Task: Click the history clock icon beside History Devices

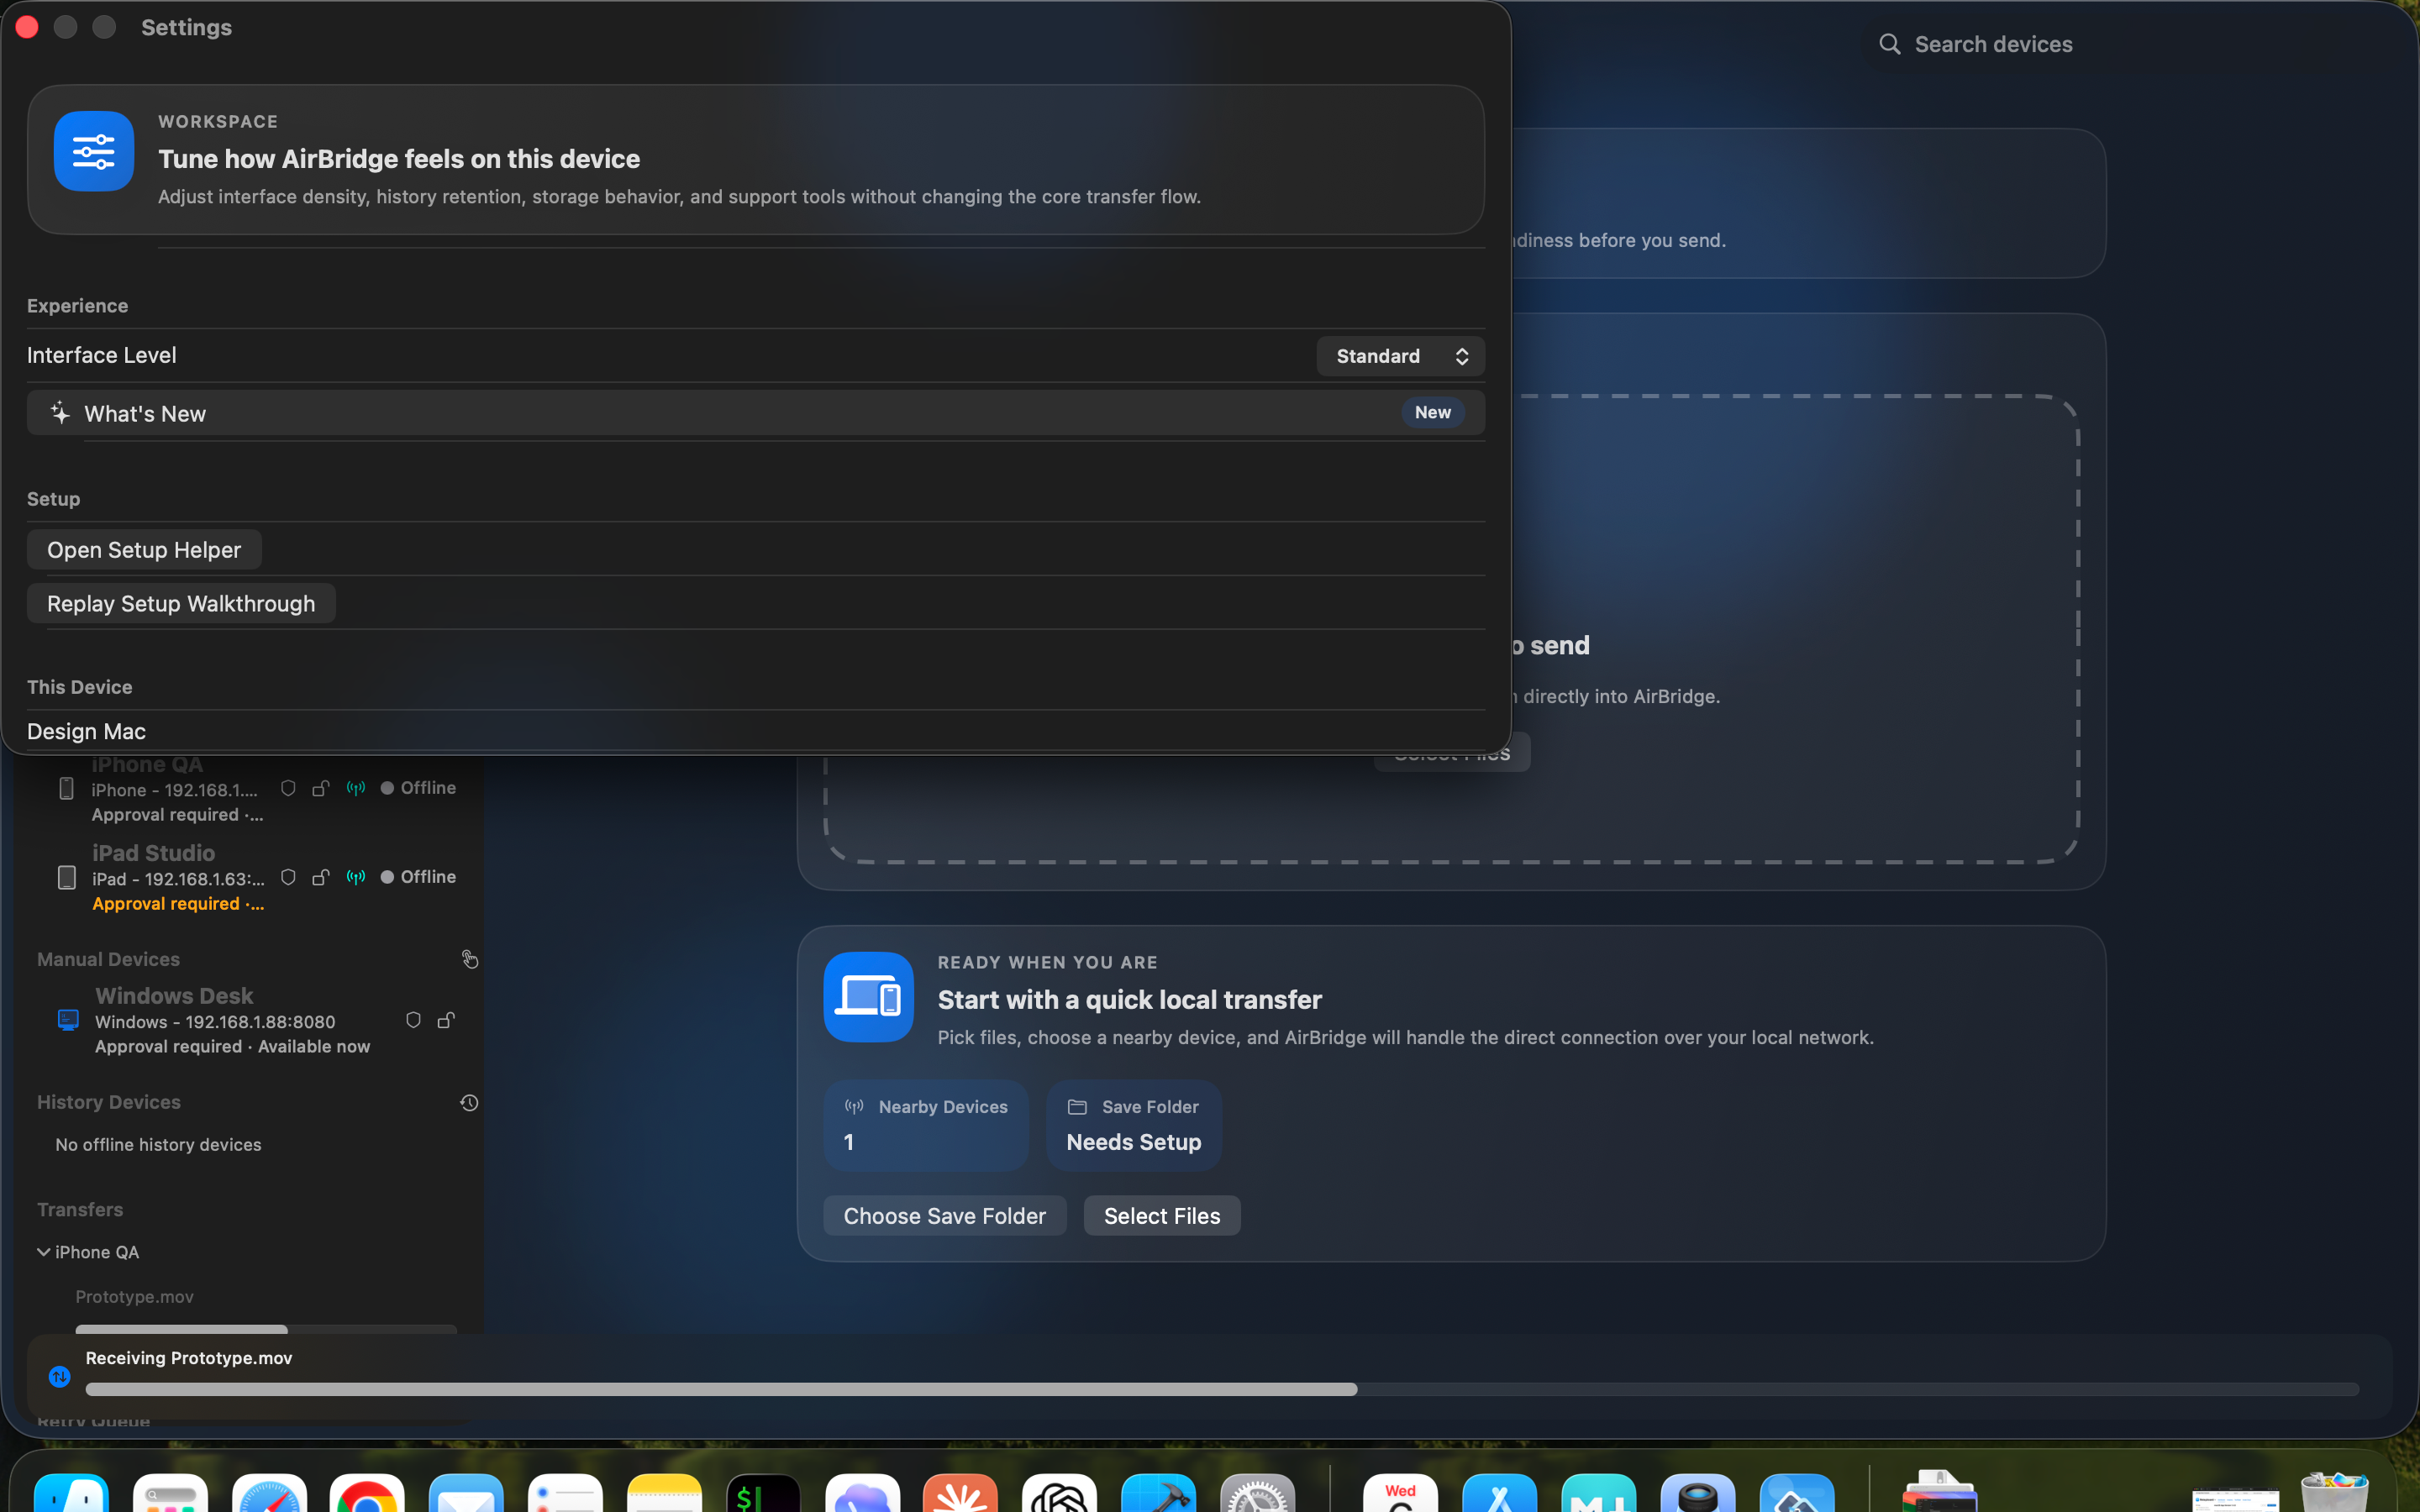Action: tap(469, 1102)
